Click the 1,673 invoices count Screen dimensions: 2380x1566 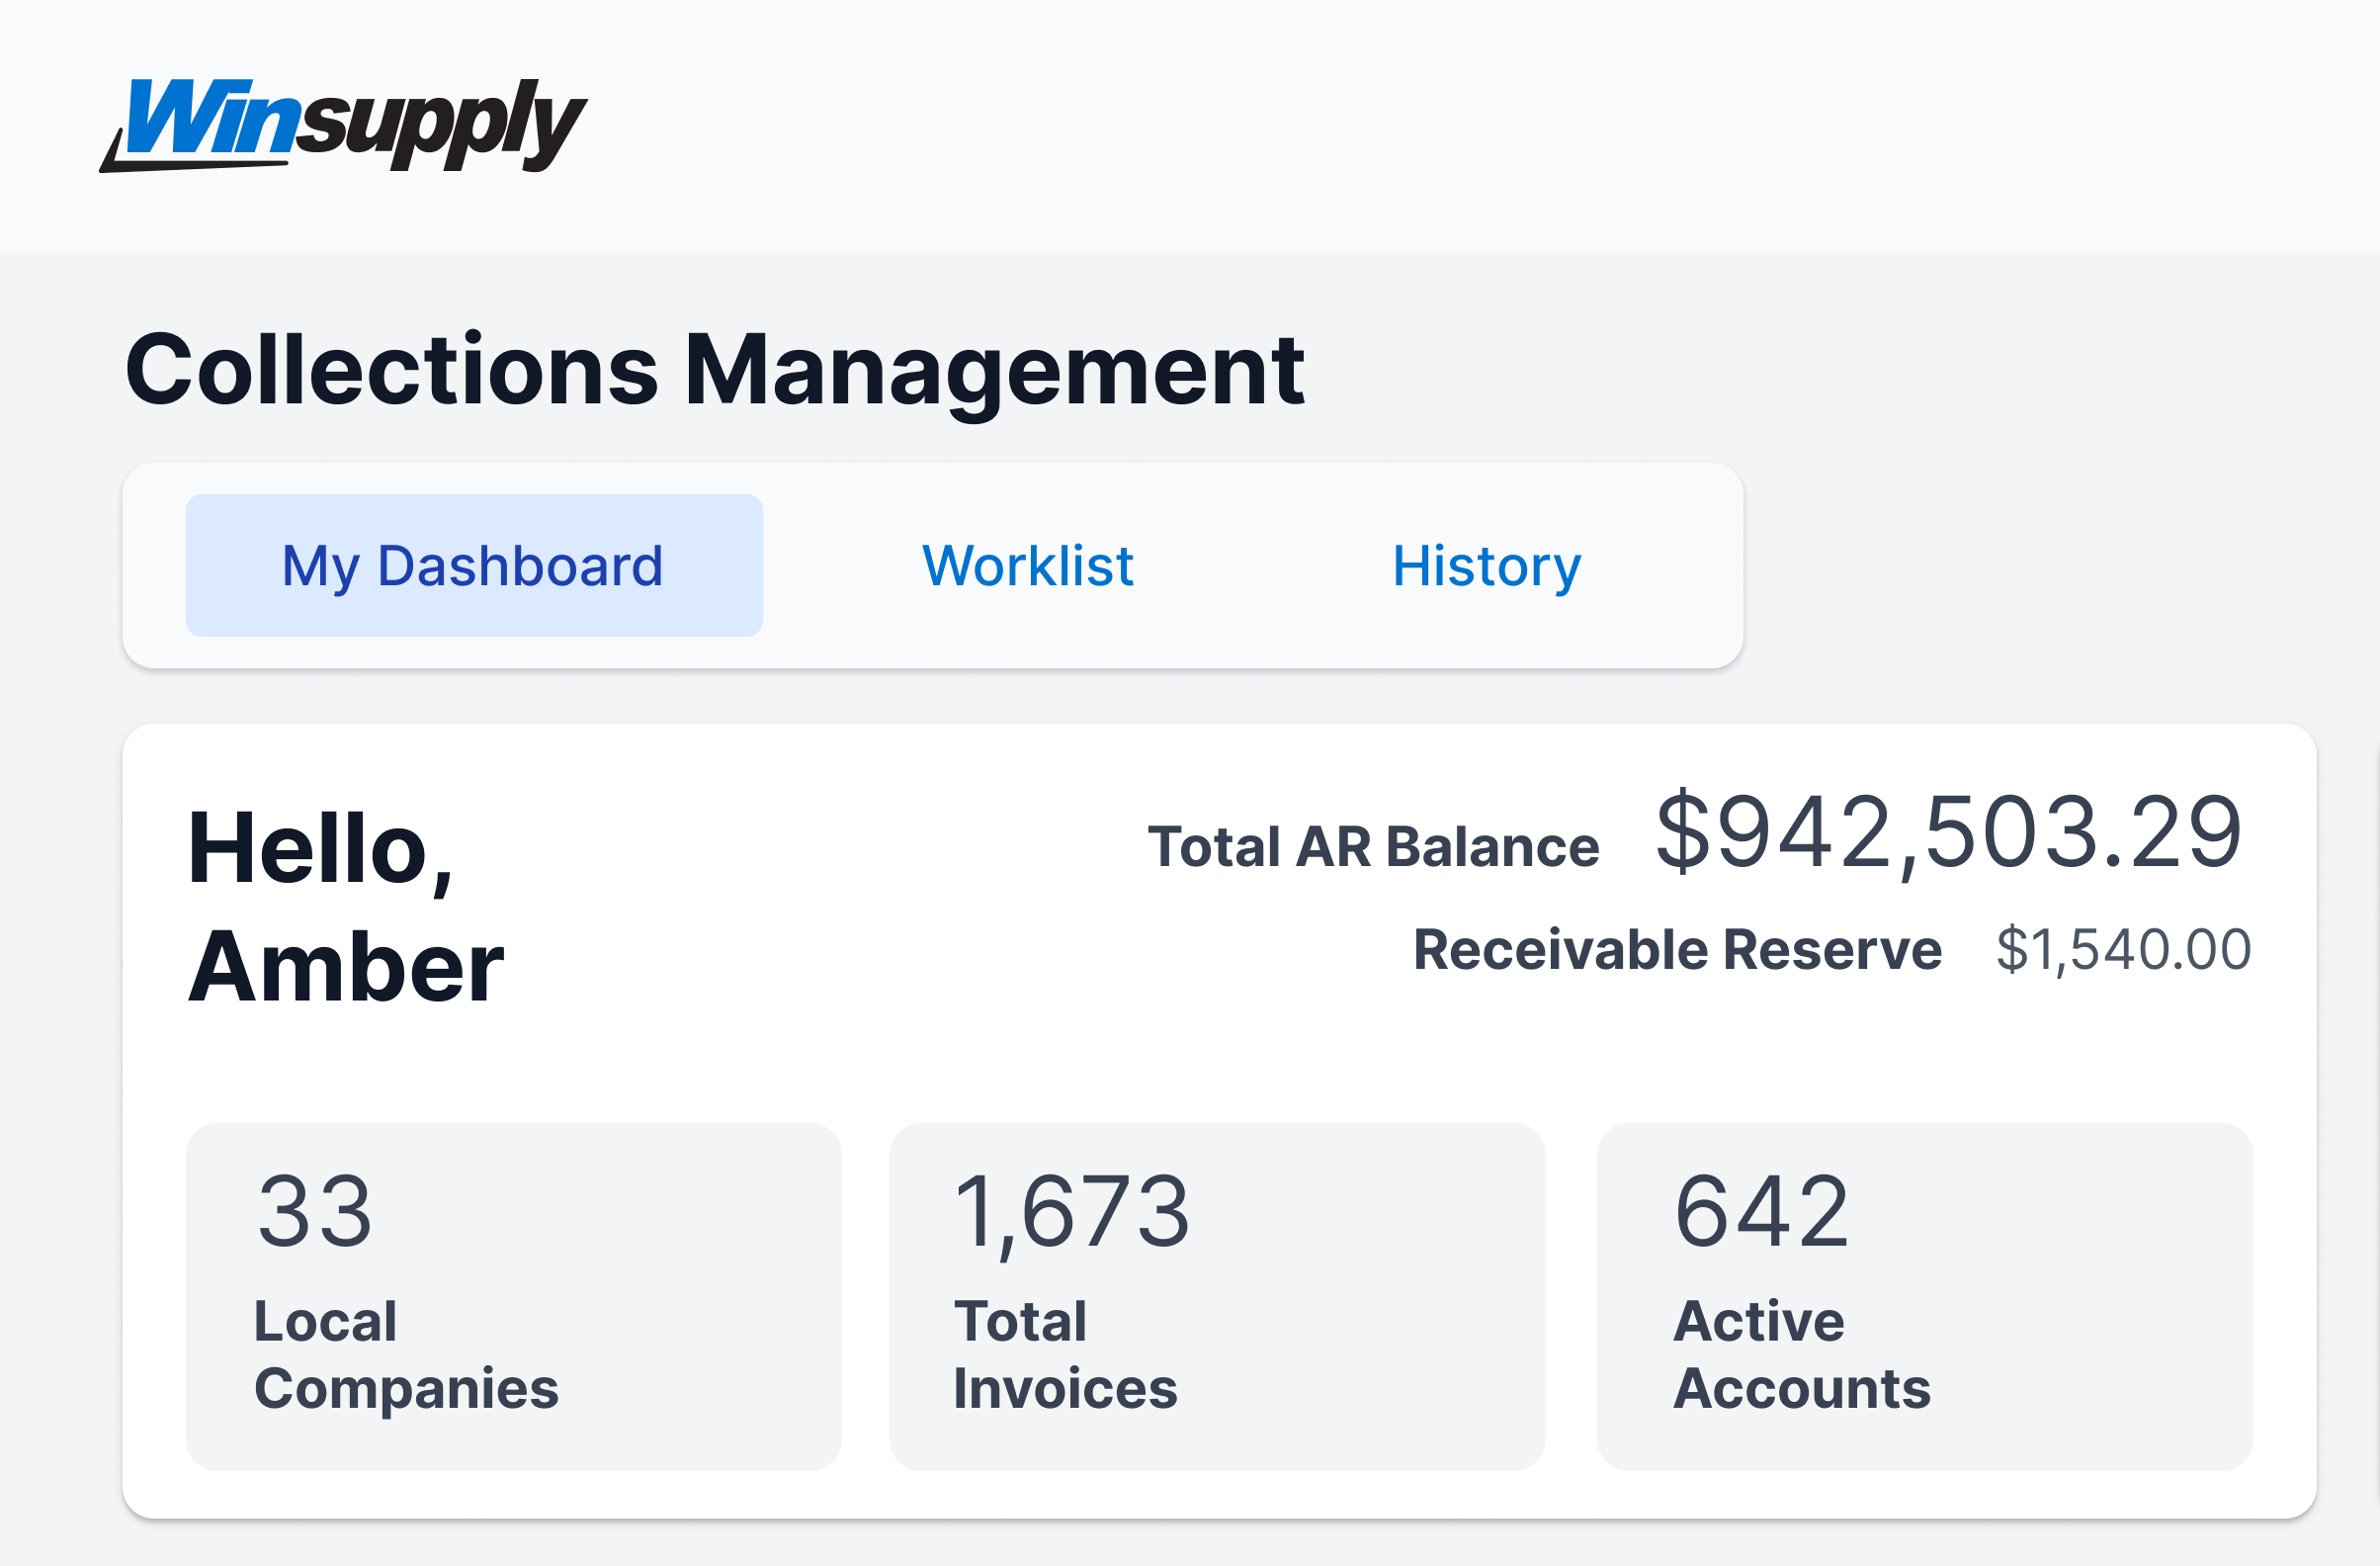click(x=1071, y=1212)
